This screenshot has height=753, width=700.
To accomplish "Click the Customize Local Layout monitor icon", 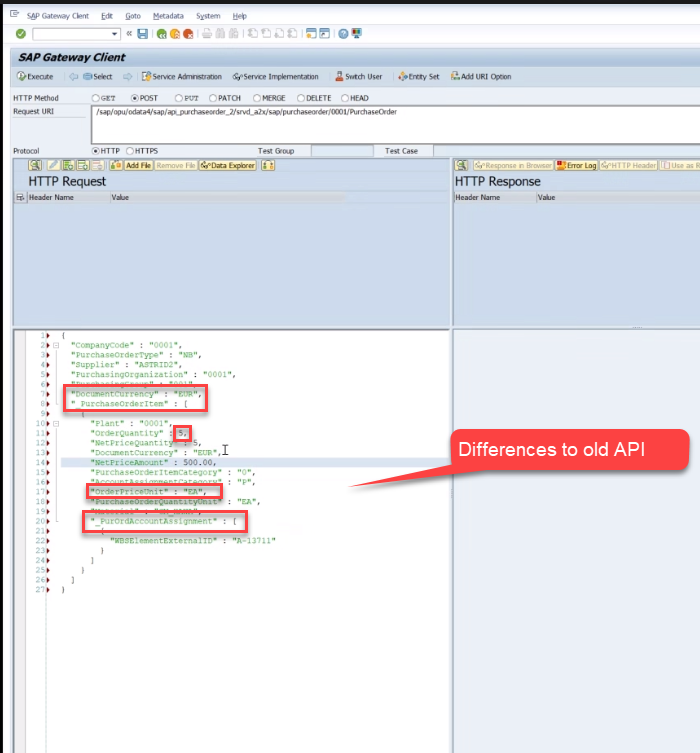I will (357, 34).
